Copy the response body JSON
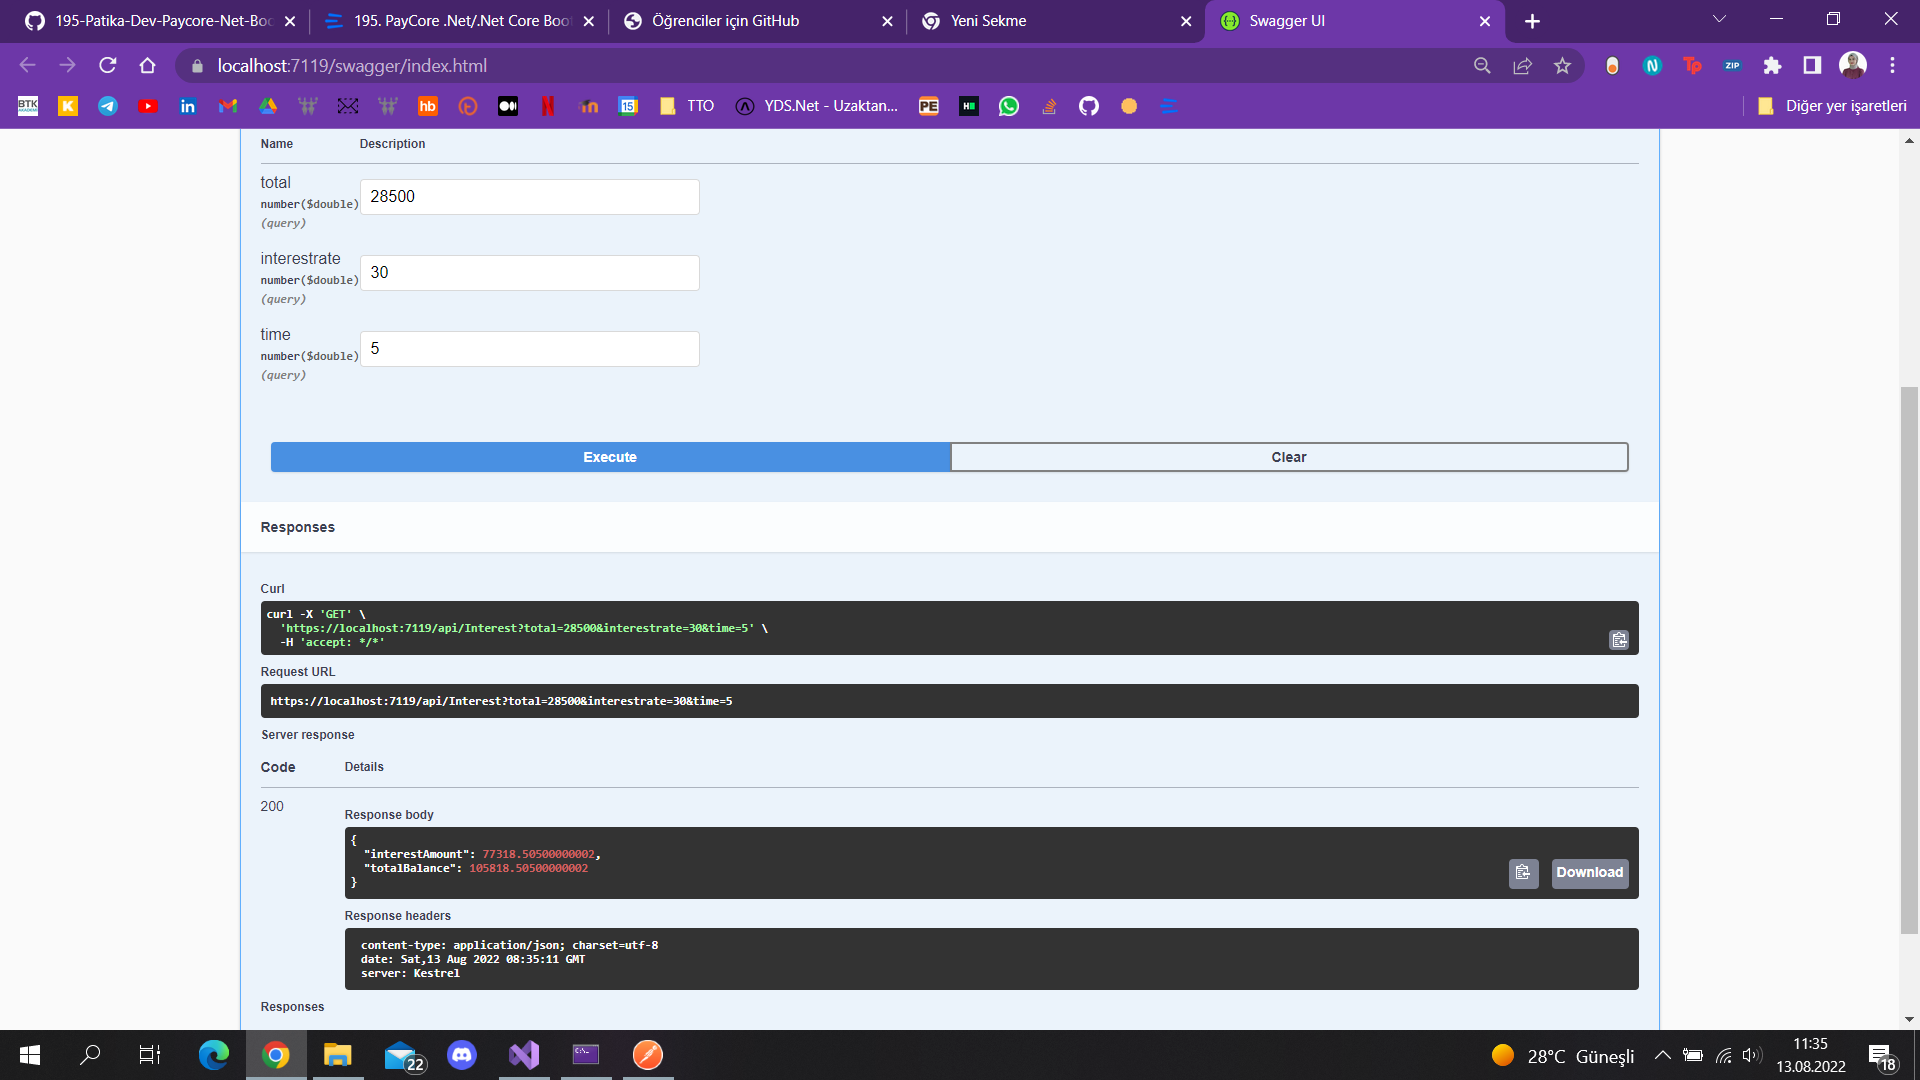This screenshot has width=1920, height=1080. (x=1523, y=873)
